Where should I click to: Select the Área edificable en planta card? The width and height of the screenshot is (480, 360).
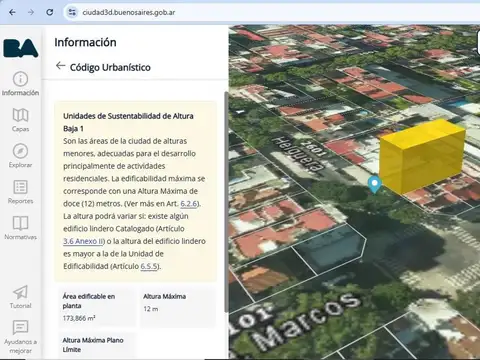pyautogui.click(x=97, y=308)
